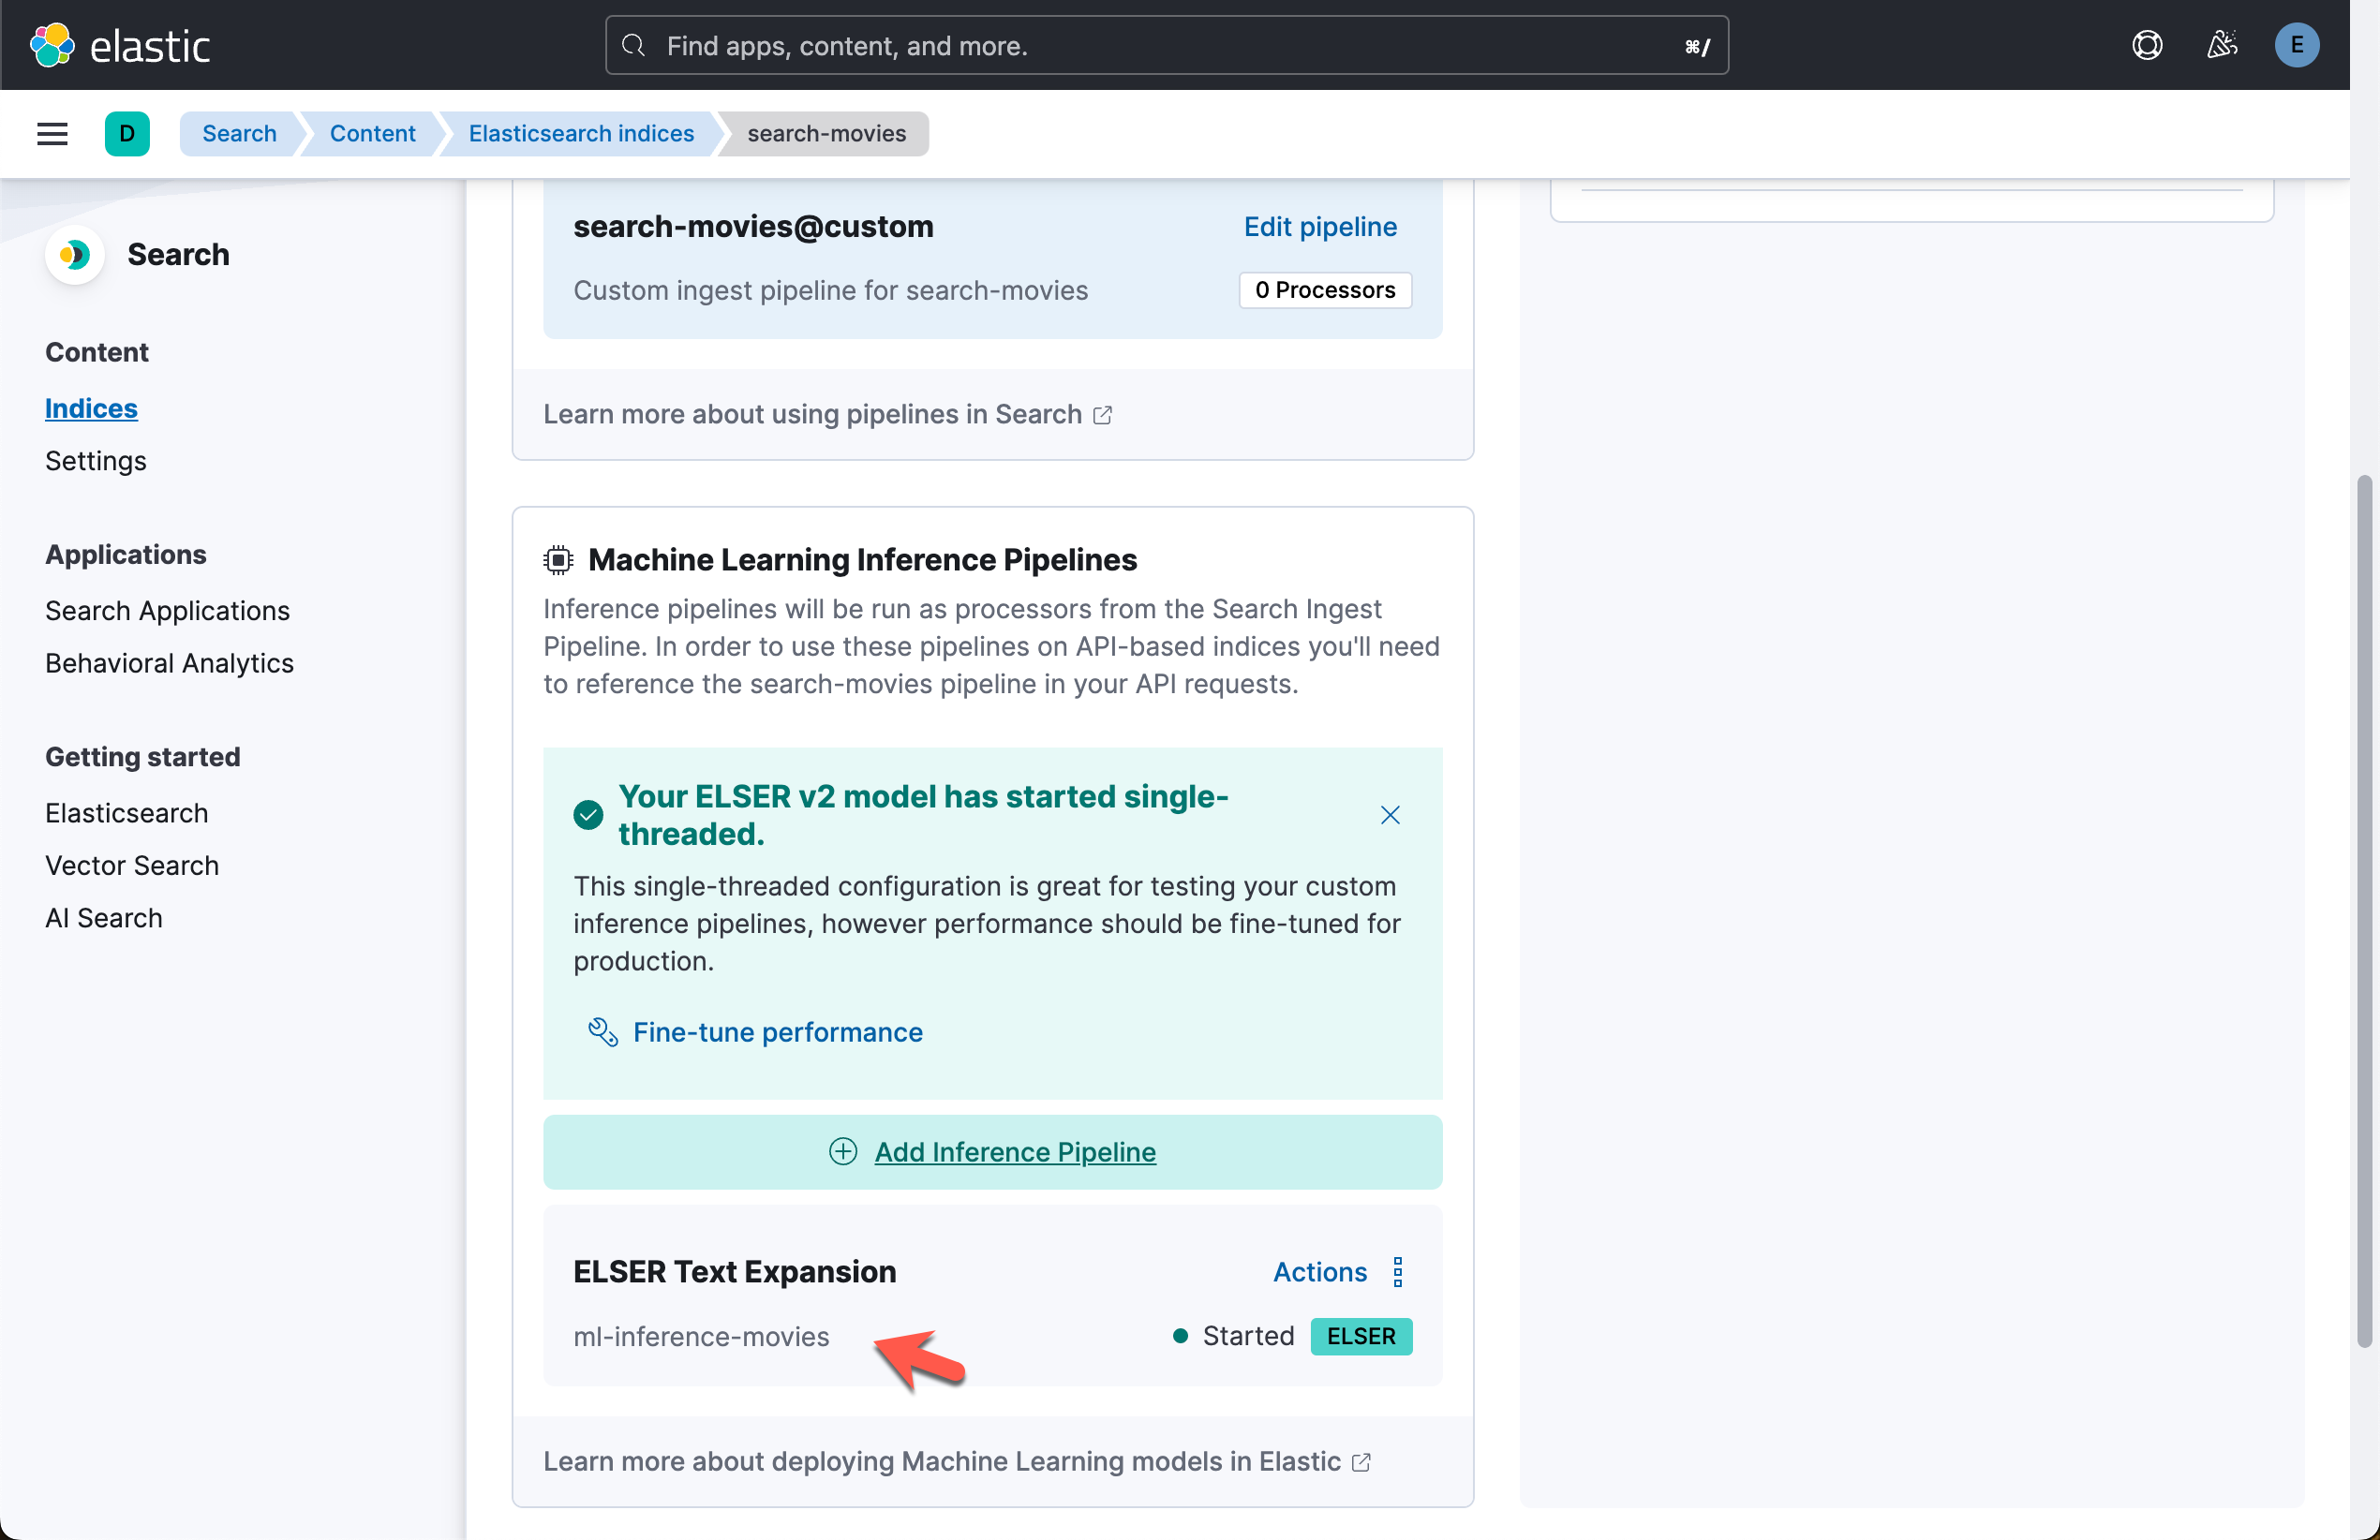
Task: Open the Actions menu for ELSER Text Expansion
Action: point(1397,1271)
